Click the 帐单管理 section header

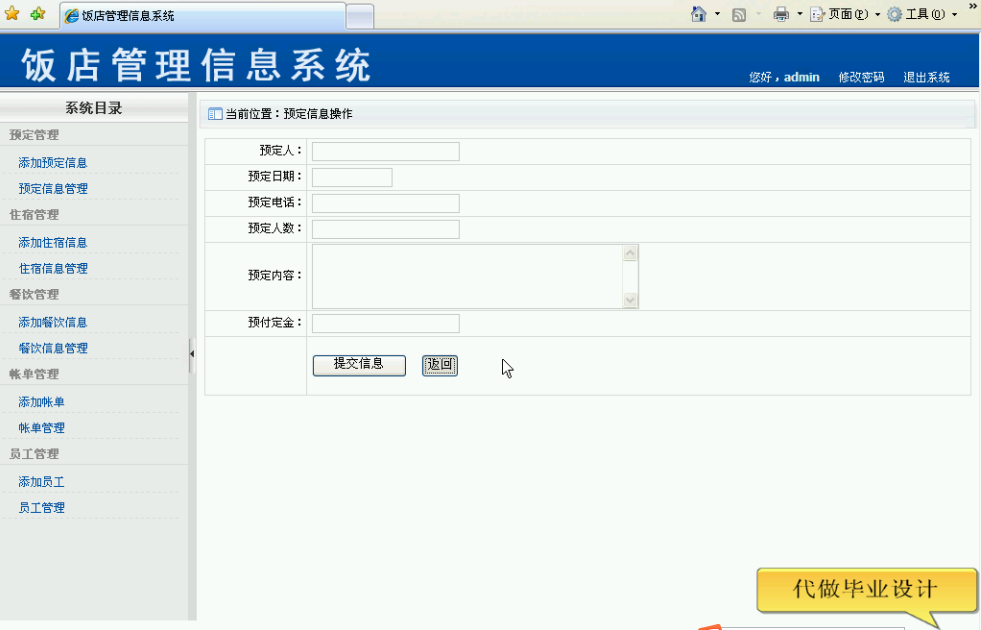[x=34, y=374]
